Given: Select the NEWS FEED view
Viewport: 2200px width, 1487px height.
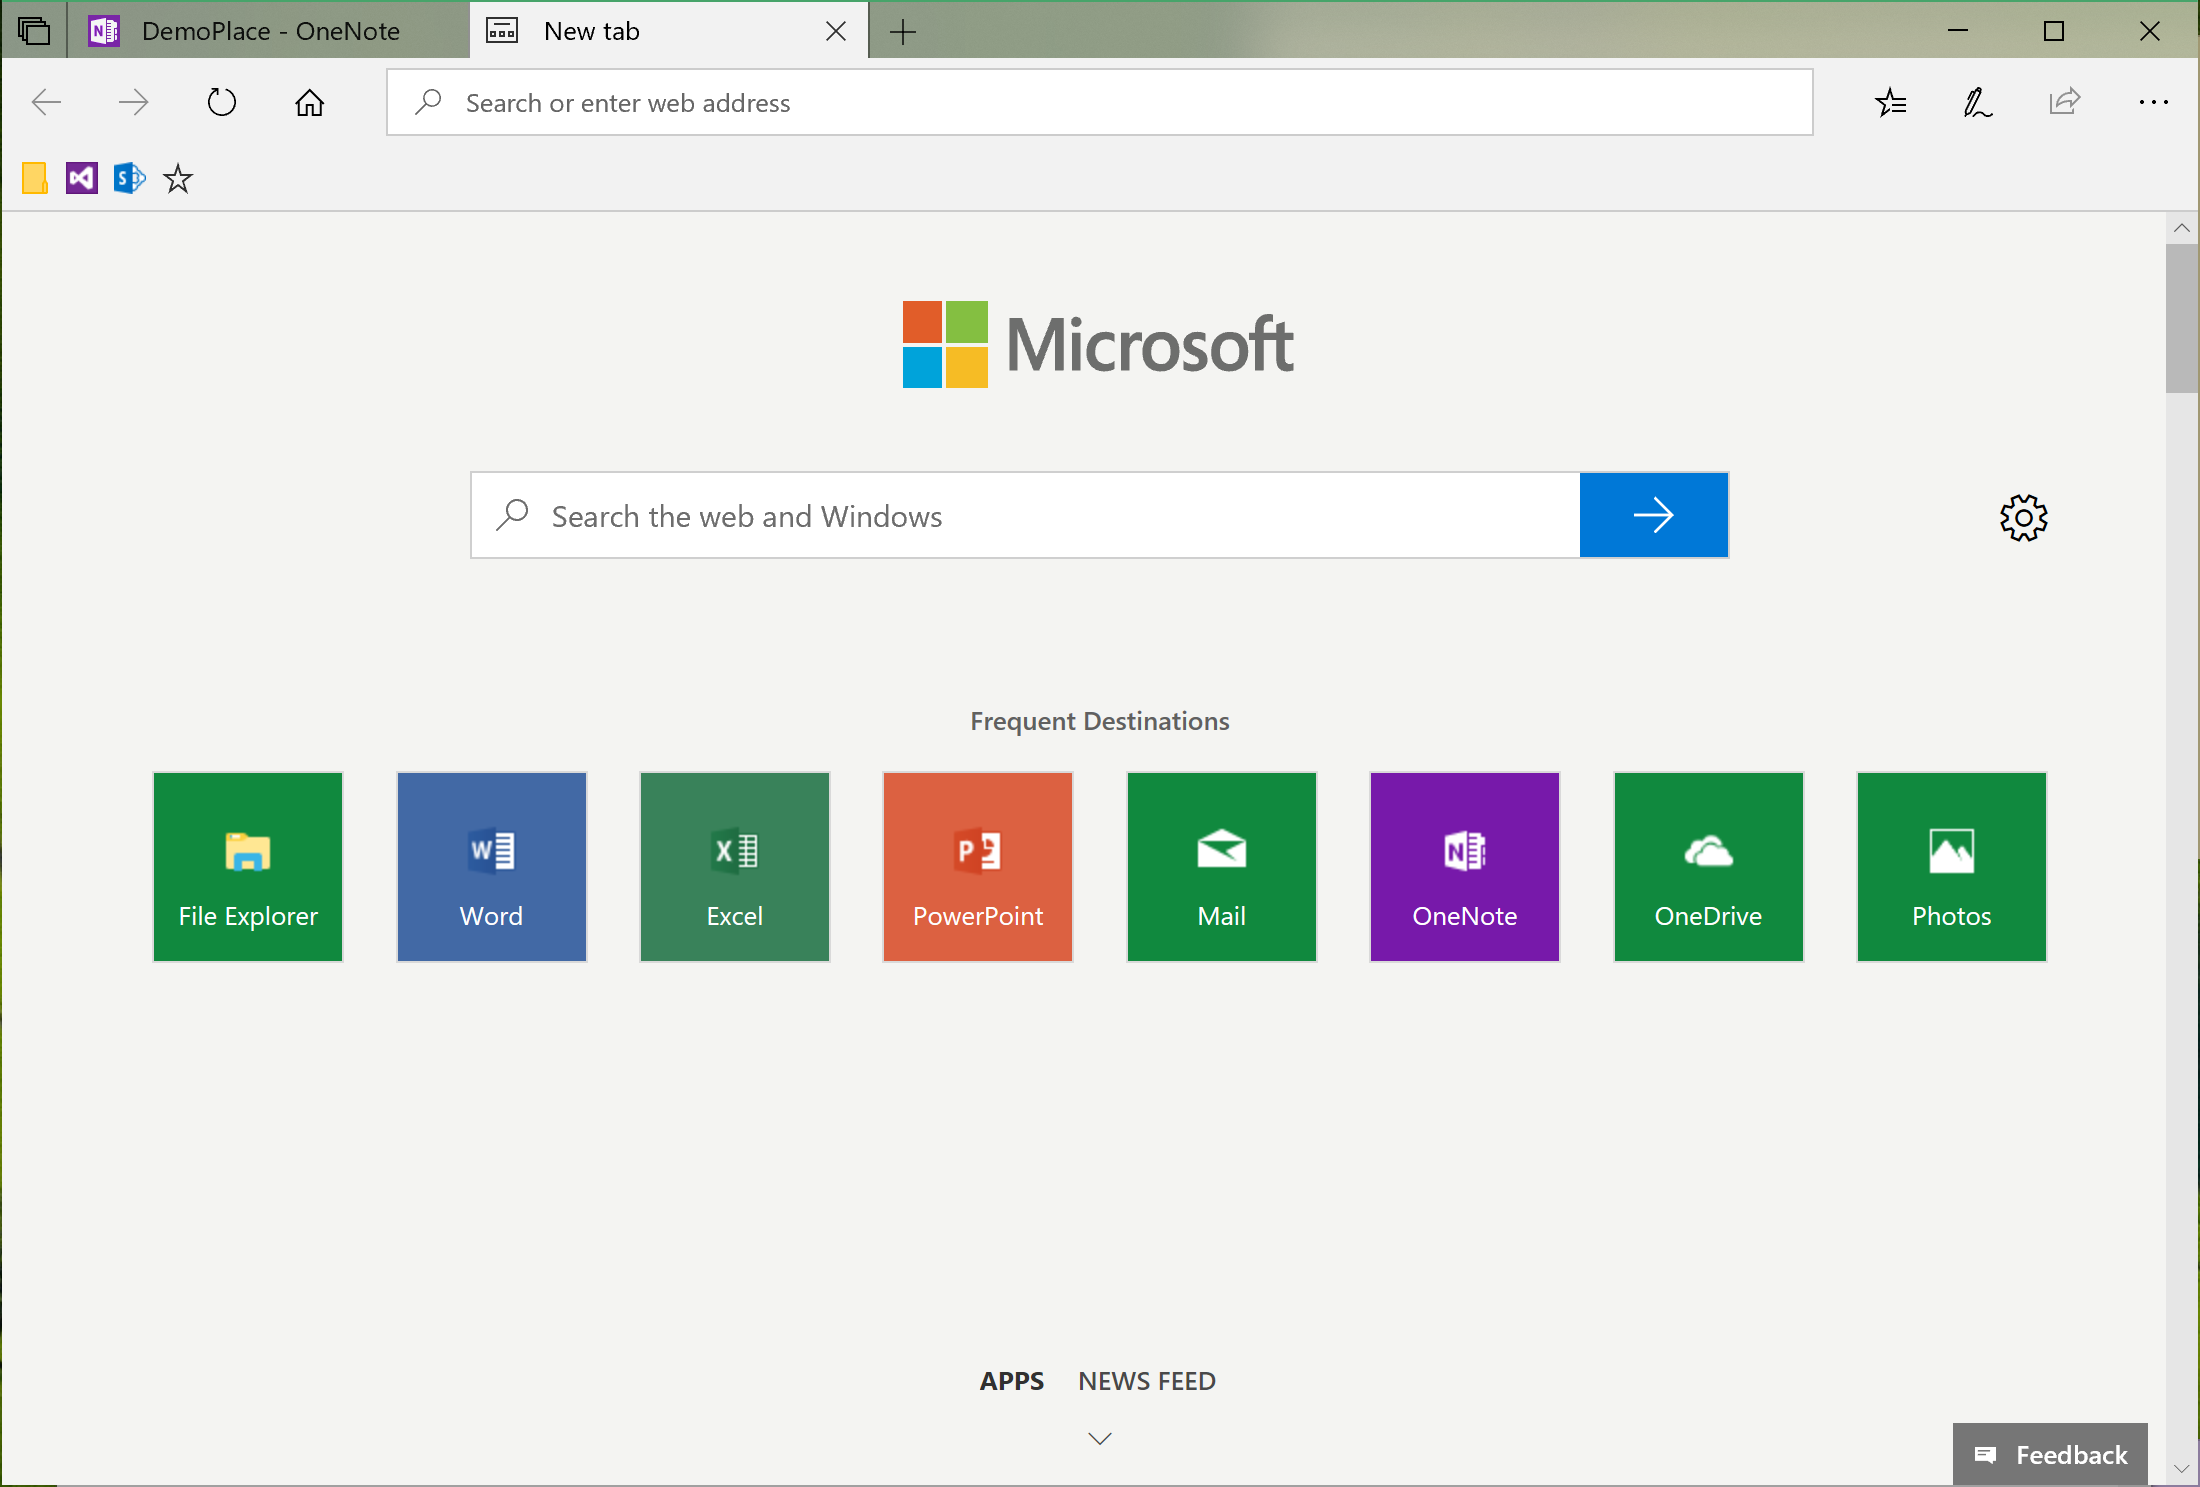Looking at the screenshot, I should click(1146, 1380).
